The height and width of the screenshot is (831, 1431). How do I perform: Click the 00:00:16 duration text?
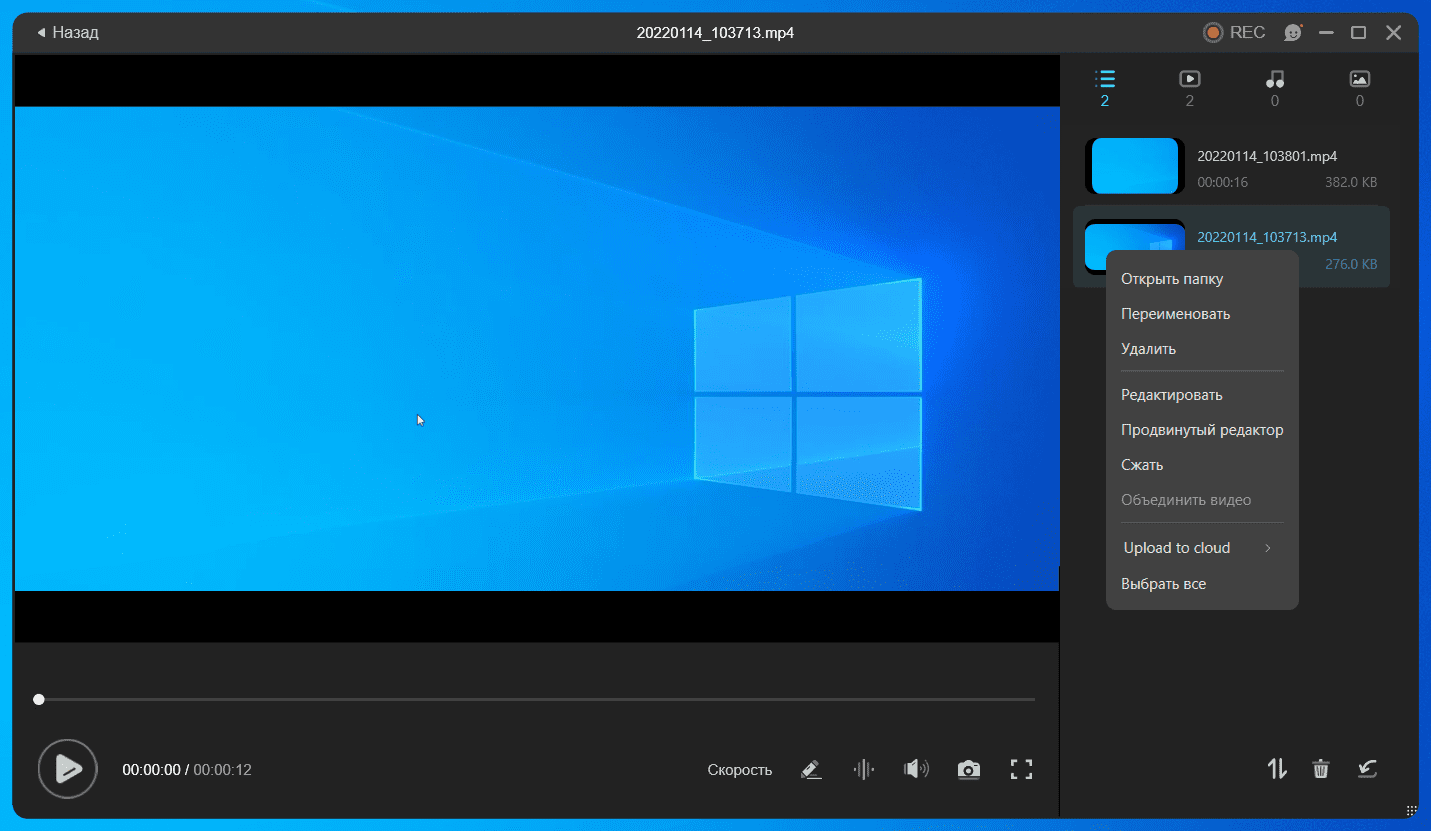click(1222, 183)
